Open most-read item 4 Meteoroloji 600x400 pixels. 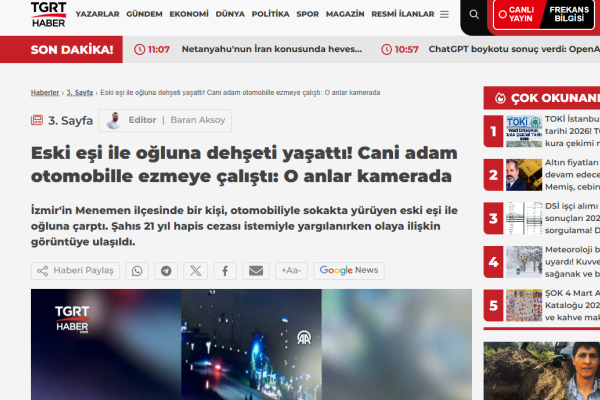click(x=572, y=262)
